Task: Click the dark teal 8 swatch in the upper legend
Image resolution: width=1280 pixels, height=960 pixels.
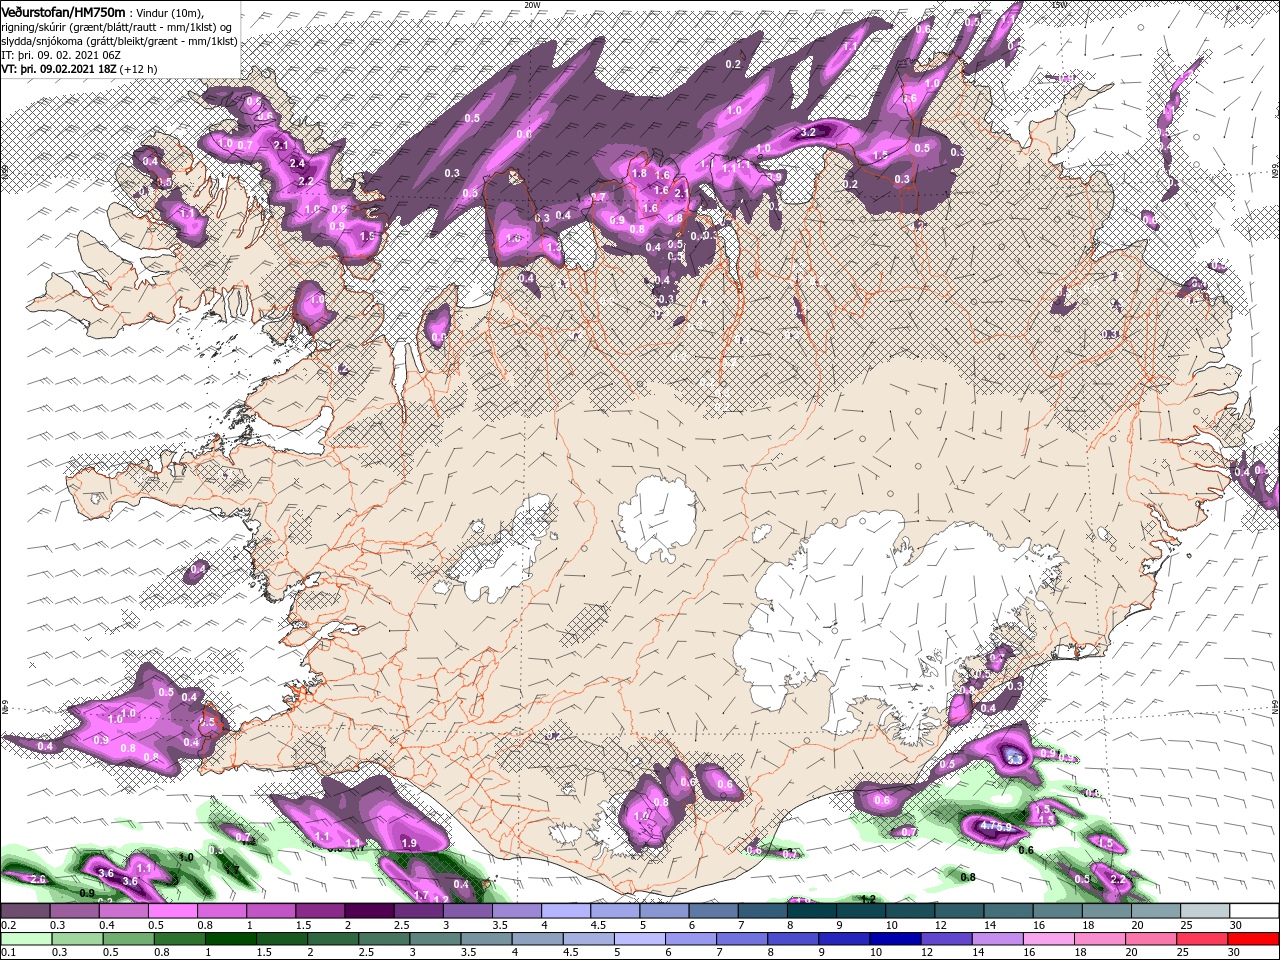Action: [x=812, y=911]
